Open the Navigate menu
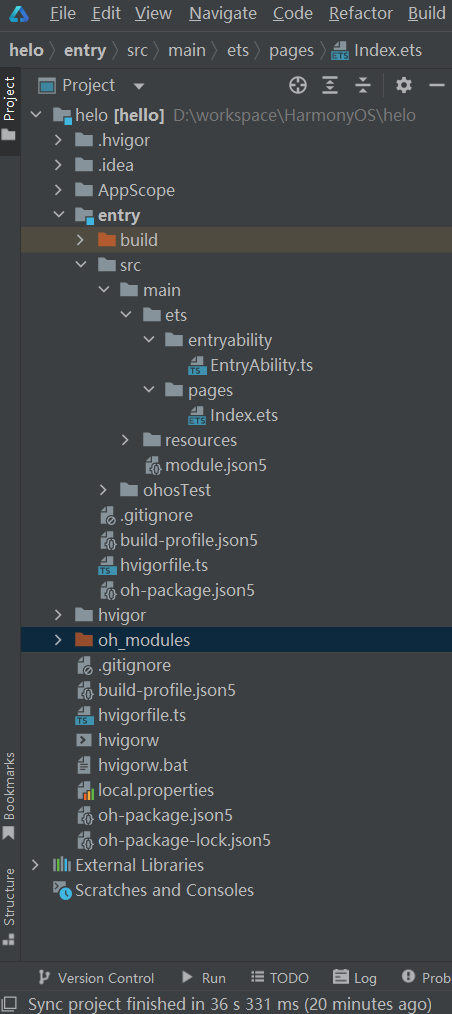The image size is (452, 1014). pyautogui.click(x=222, y=14)
